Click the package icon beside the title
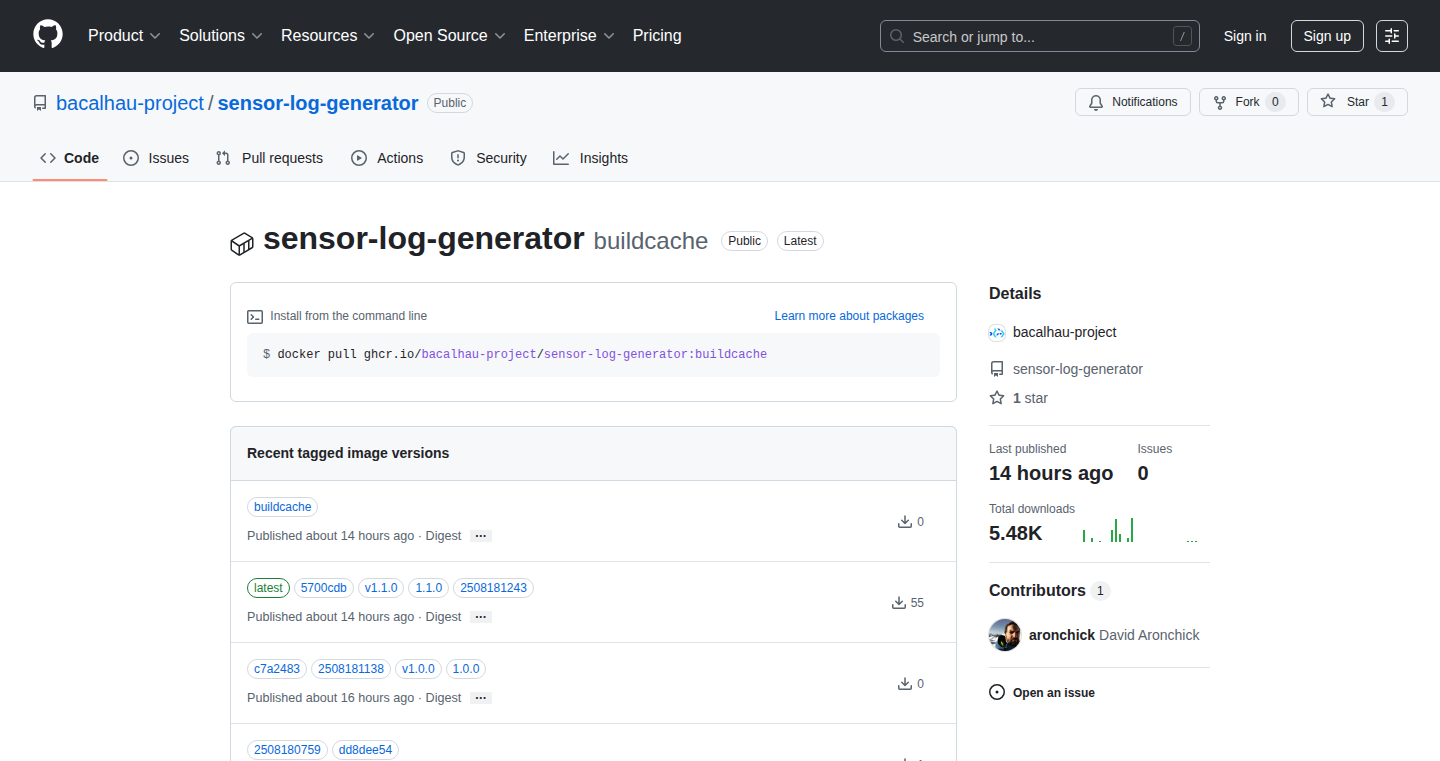 pyautogui.click(x=242, y=243)
